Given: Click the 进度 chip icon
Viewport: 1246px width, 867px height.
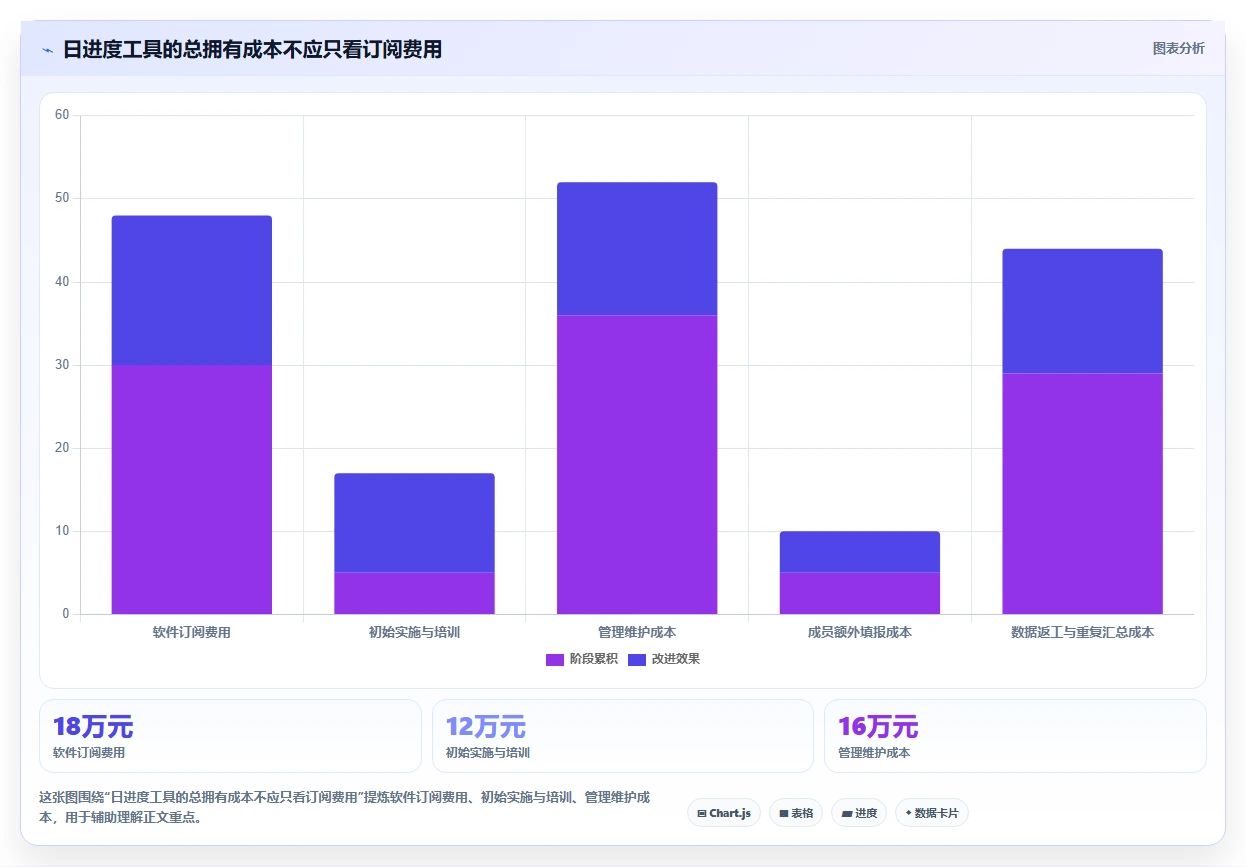Looking at the screenshot, I should (x=846, y=813).
